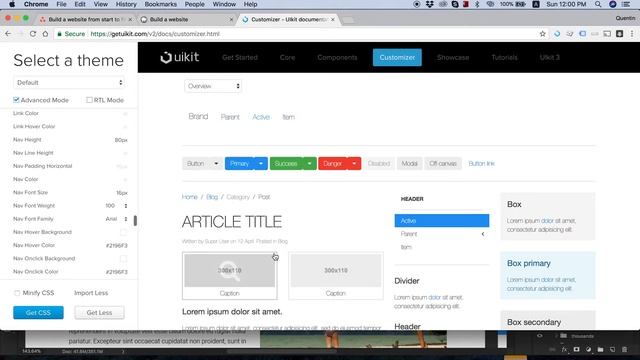Expand the Primary button dropdown arrow
This screenshot has height=360, width=640.
click(261, 164)
